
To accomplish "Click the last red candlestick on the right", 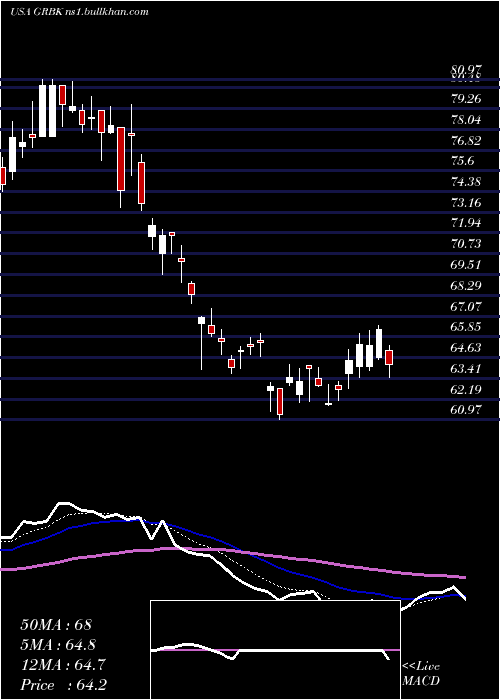I will coord(389,358).
